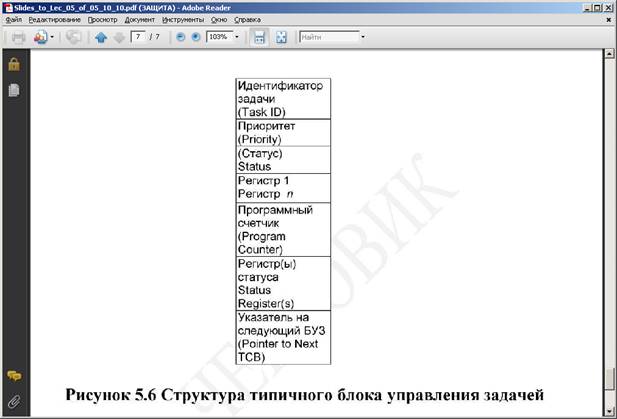Open the security lock panel icon
617x419 pixels.
[14, 64]
